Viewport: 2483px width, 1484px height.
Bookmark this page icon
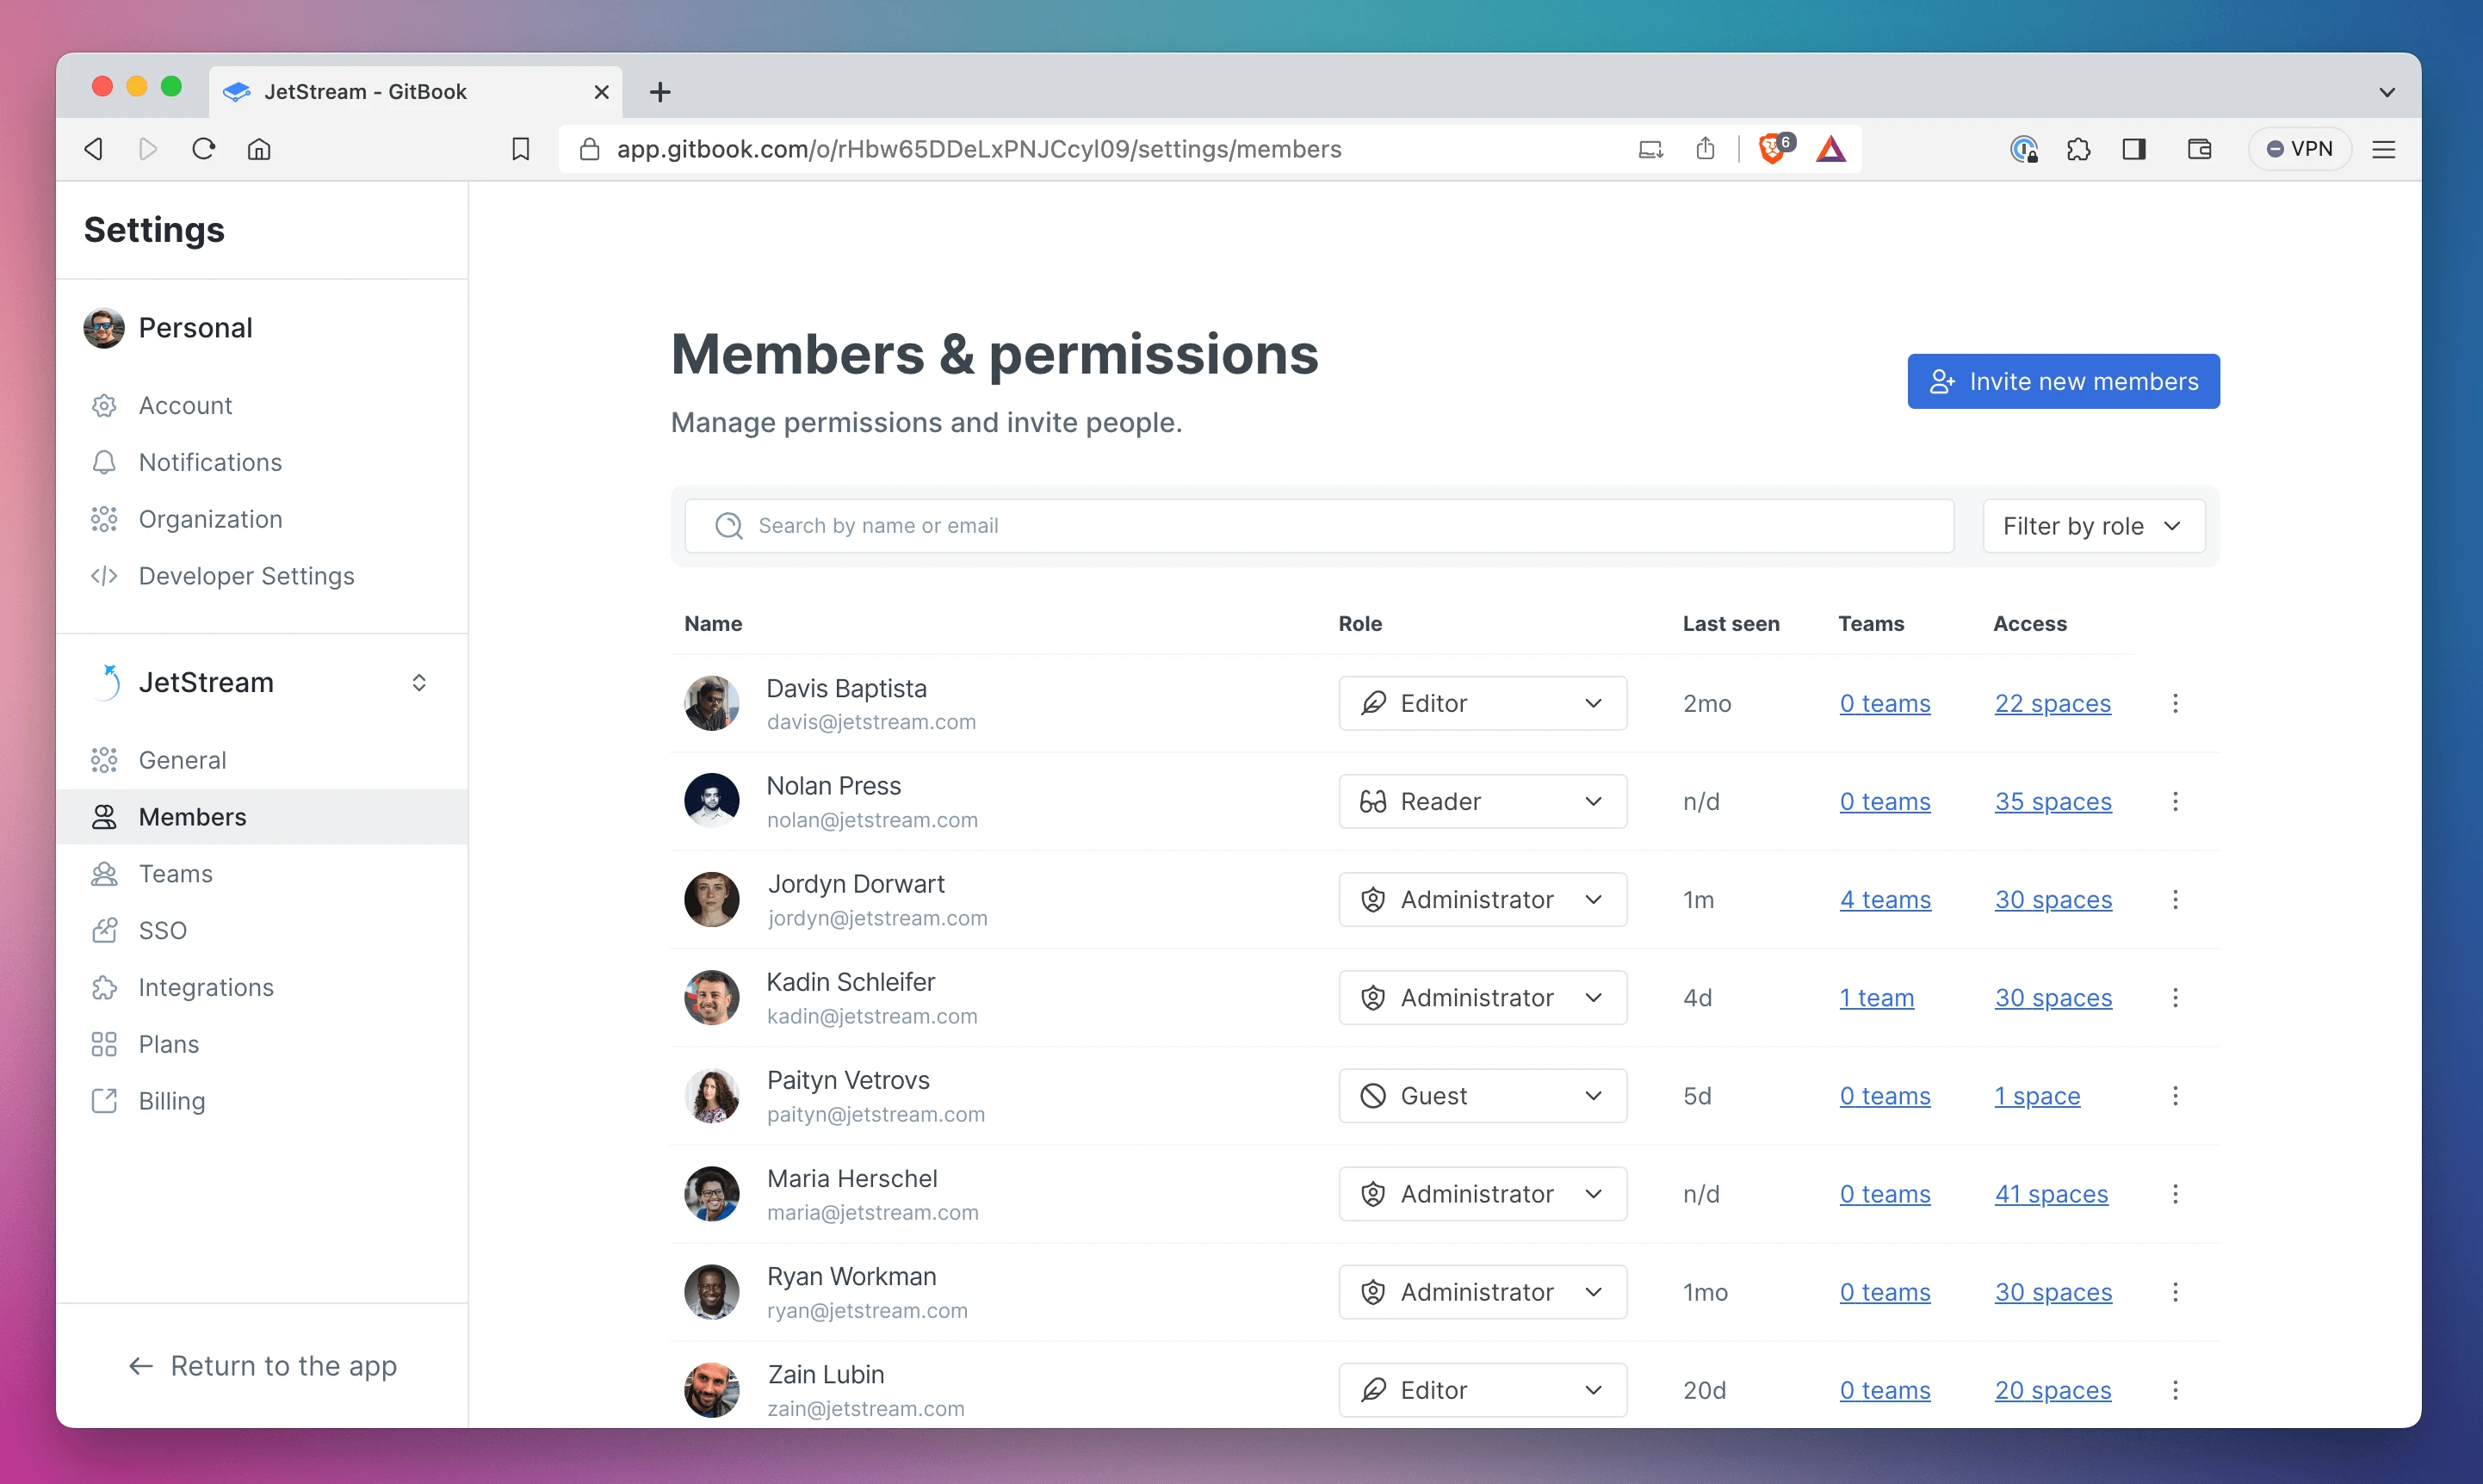click(x=520, y=149)
